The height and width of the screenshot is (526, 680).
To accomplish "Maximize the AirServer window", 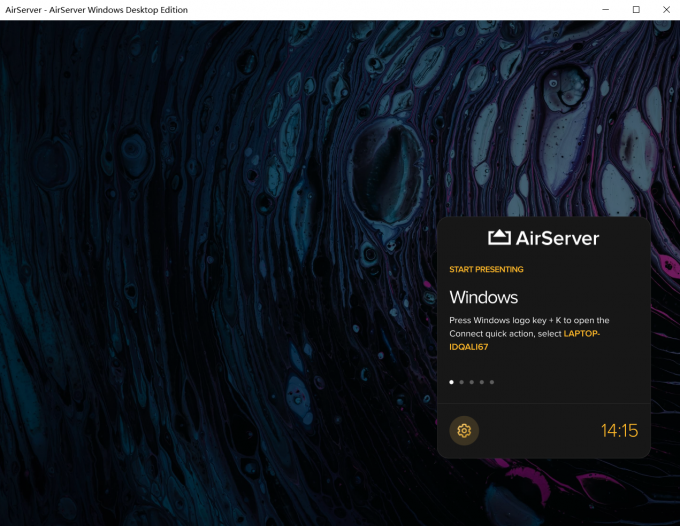I will click(x=636, y=10).
